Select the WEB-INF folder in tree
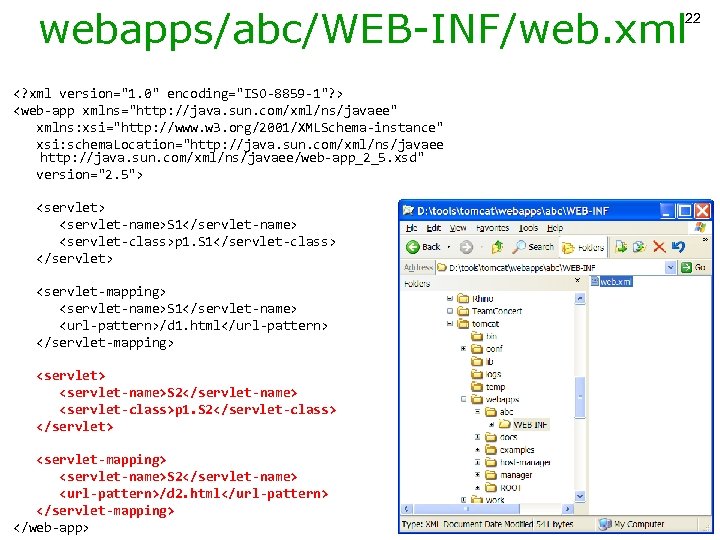Screen dimensions: 720x540 click(523, 425)
